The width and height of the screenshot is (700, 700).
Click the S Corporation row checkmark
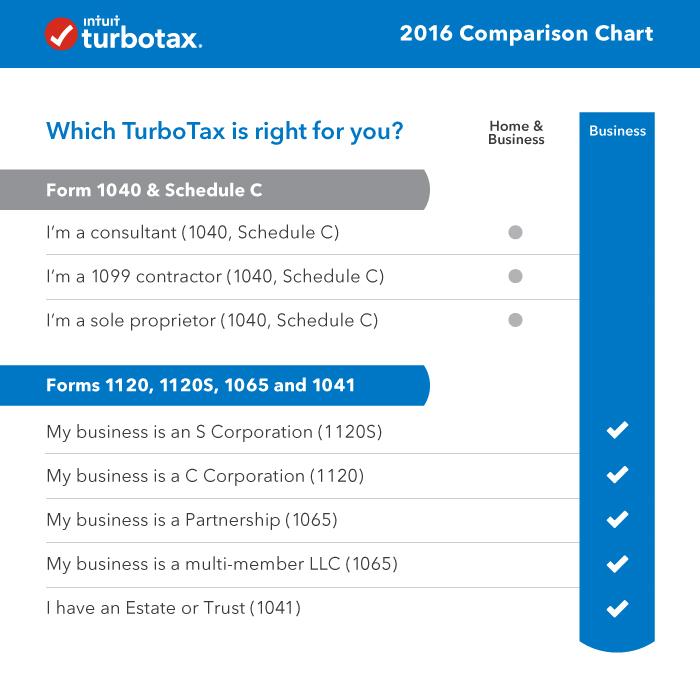617,431
